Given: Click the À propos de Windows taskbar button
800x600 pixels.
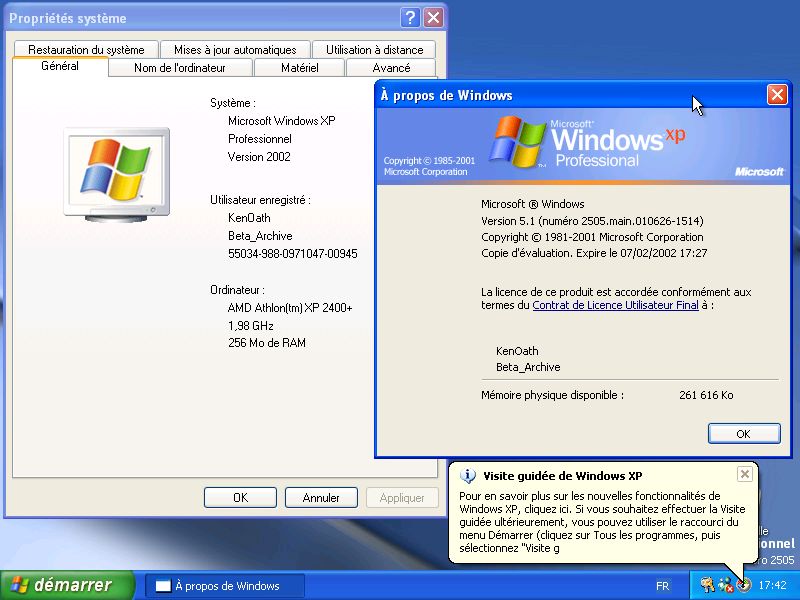Looking at the screenshot, I should click(x=224, y=586).
